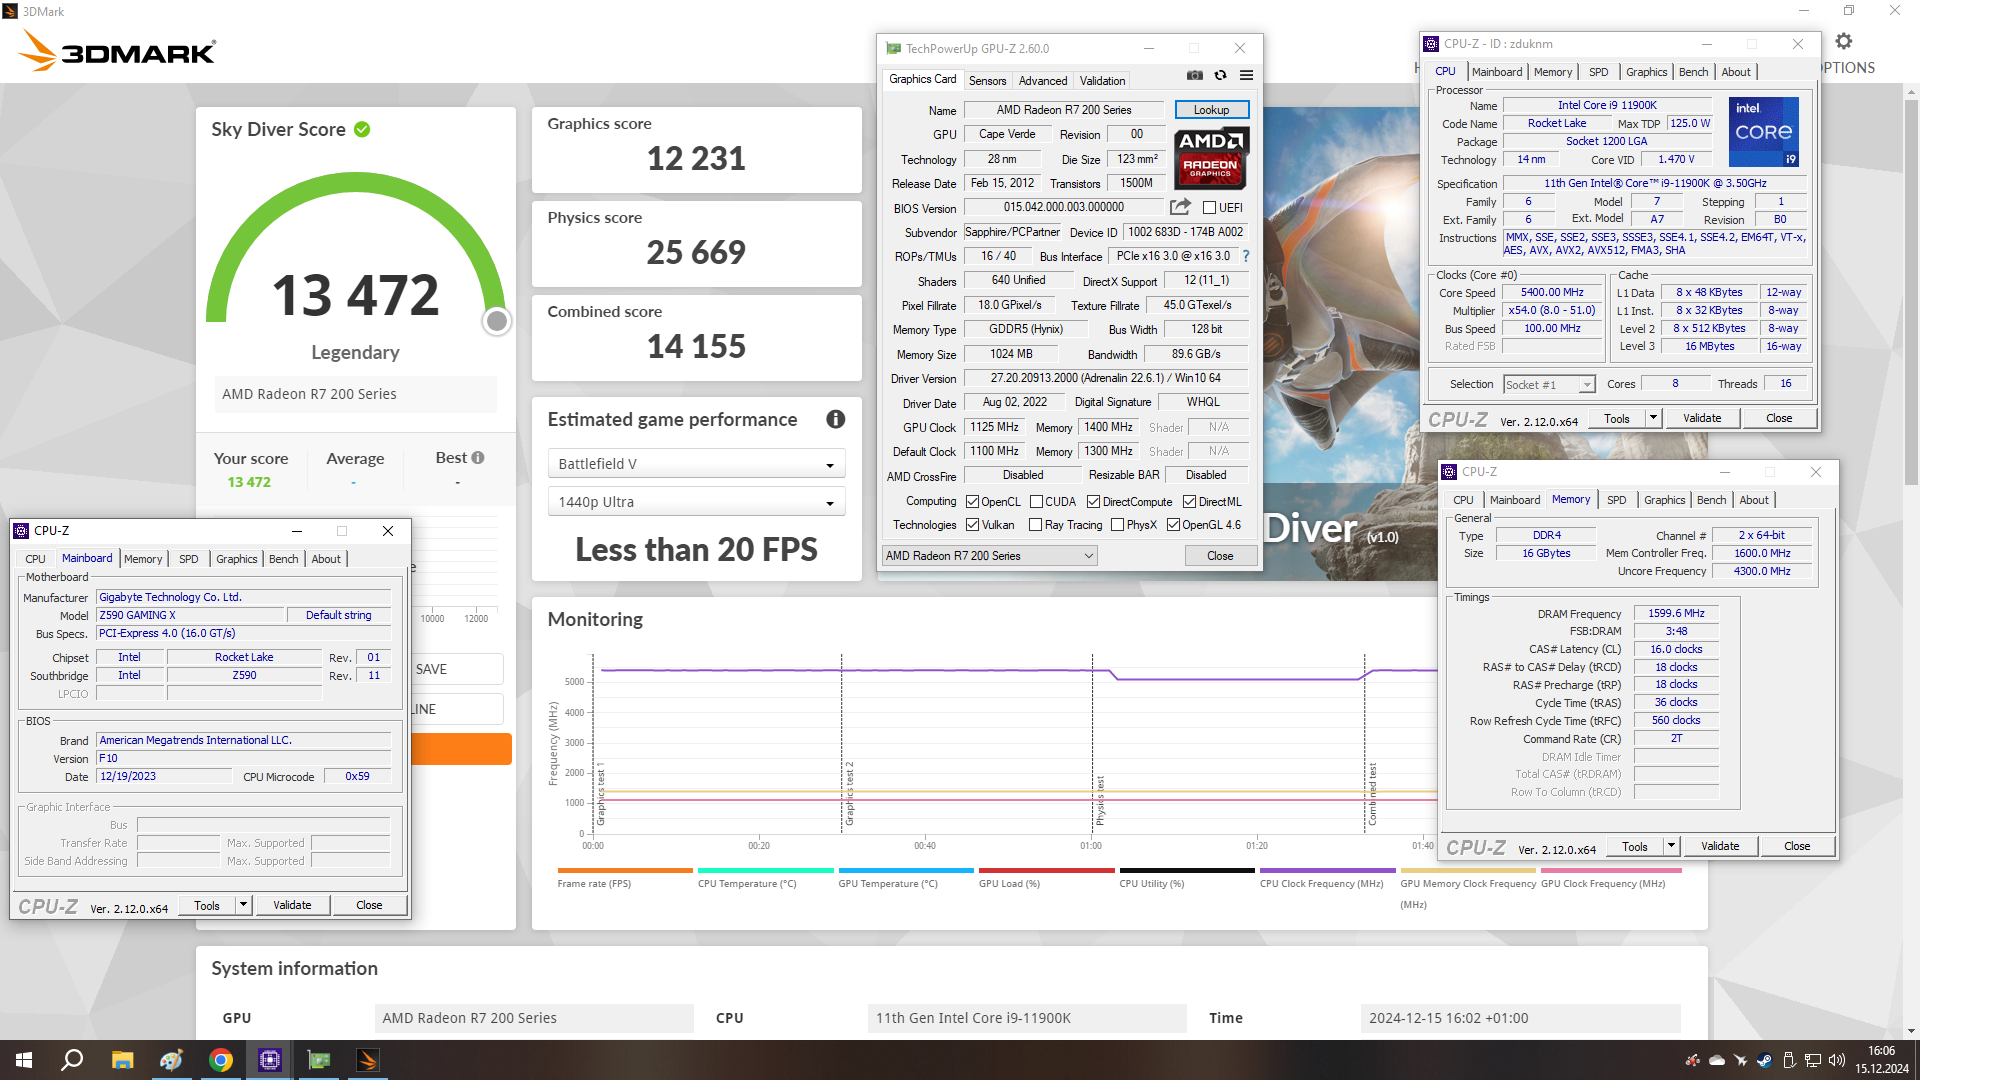Take a GPU-Z screenshot with camera icon
The height and width of the screenshot is (1080, 2000).
click(1195, 75)
